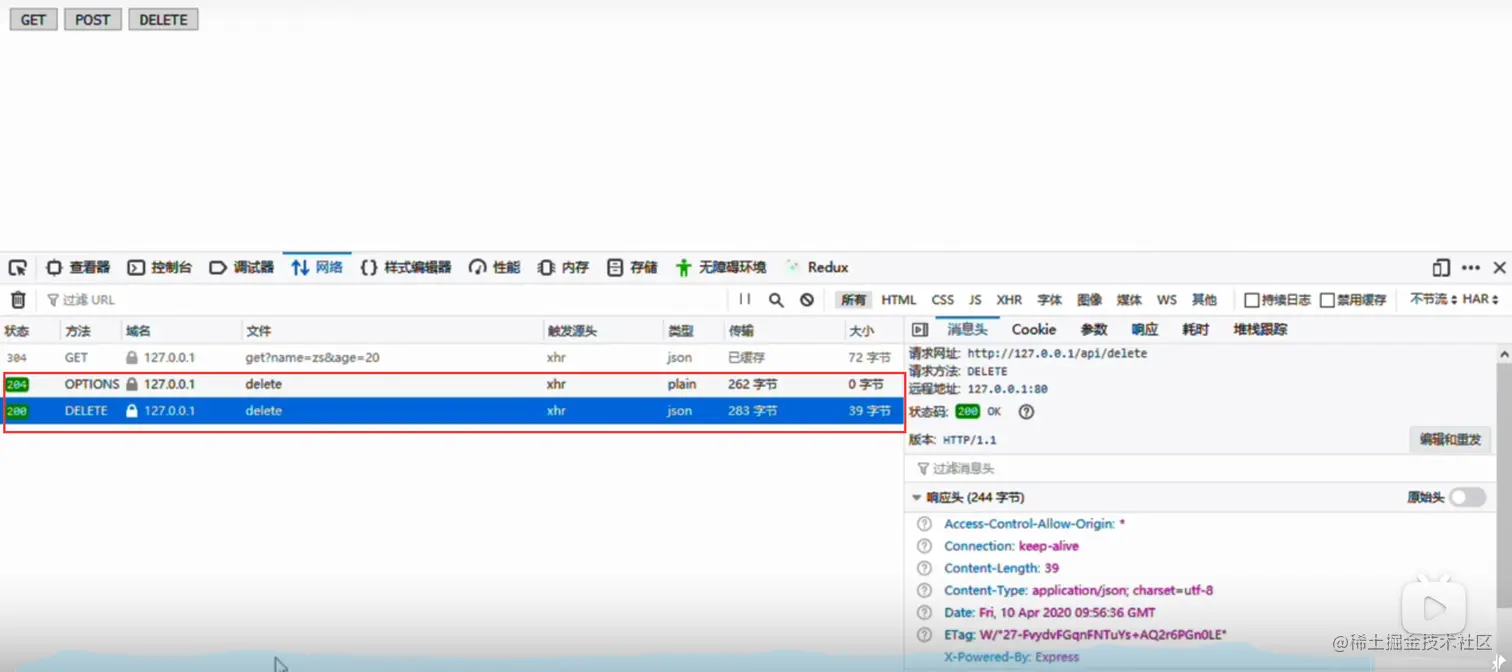This screenshot has width=1512, height=672.
Task: Open the 无障碍环境 accessibility tab
Action: (x=721, y=268)
